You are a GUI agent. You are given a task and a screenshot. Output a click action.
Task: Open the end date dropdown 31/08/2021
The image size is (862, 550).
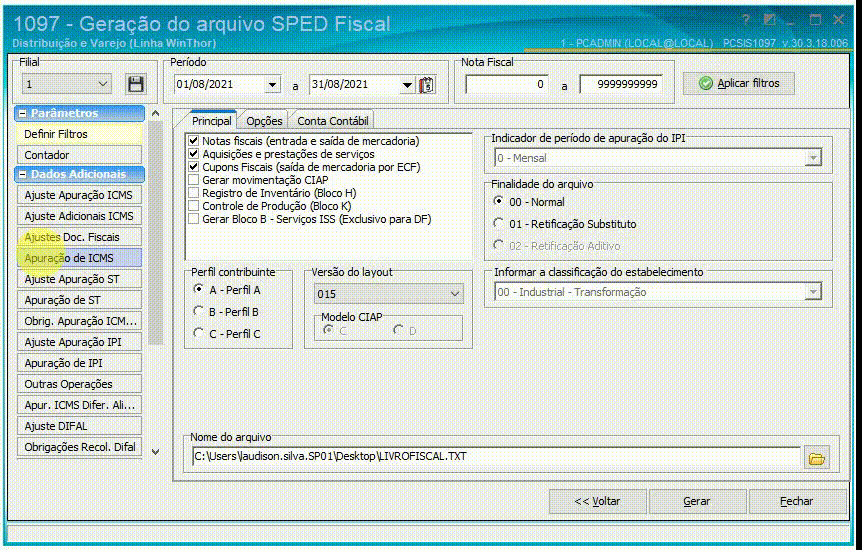click(x=407, y=85)
